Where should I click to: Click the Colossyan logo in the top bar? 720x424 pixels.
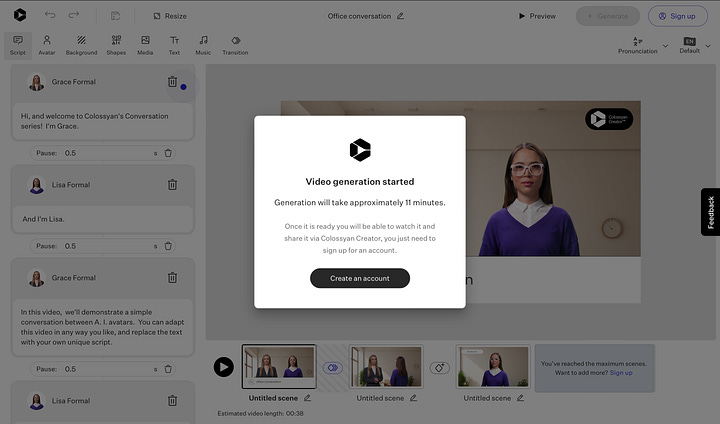point(20,15)
